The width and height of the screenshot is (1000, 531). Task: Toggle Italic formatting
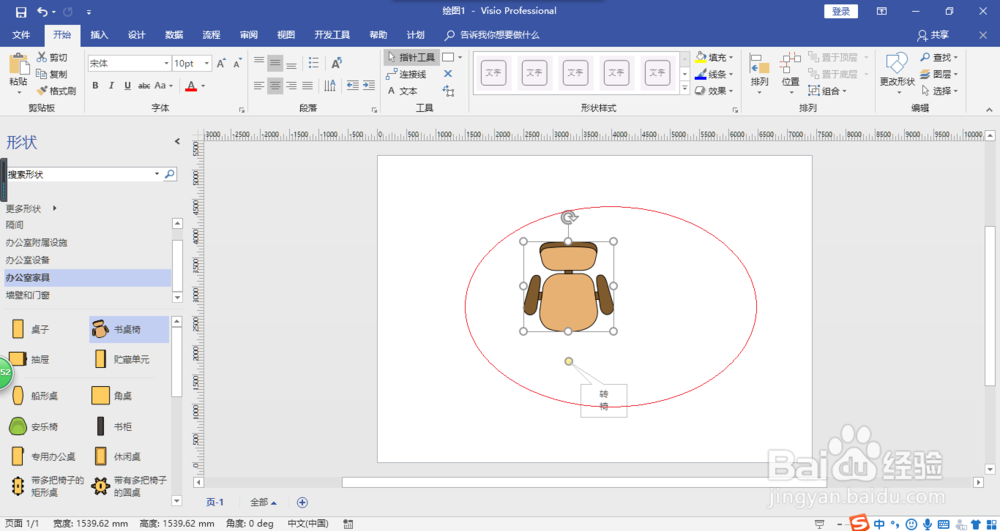111,85
